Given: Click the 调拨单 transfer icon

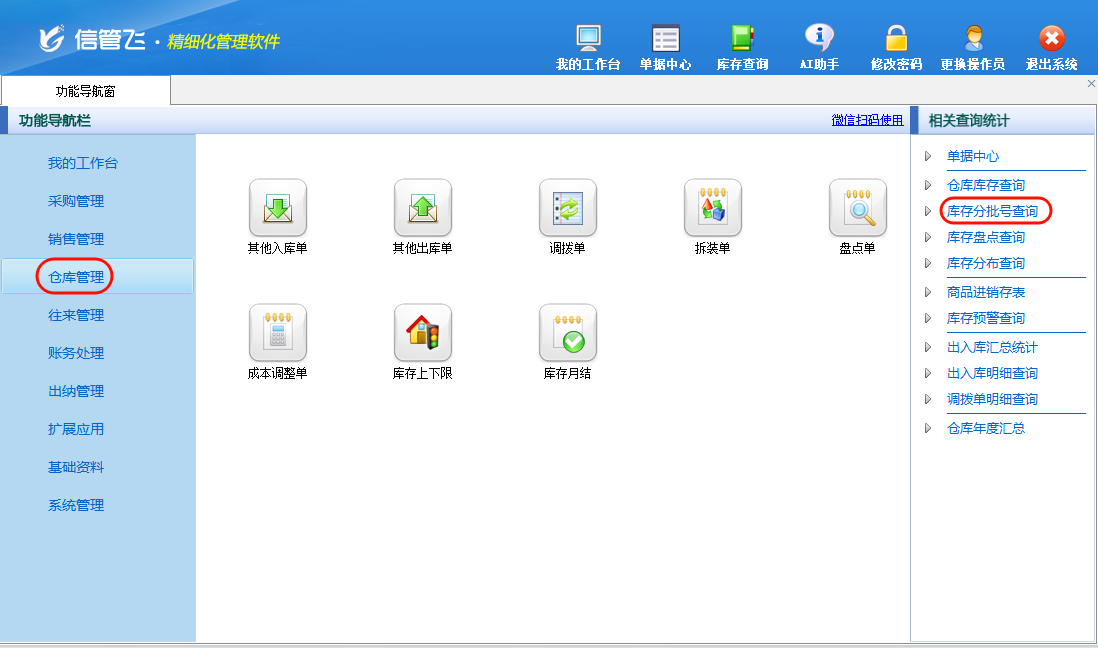Looking at the screenshot, I should point(567,207).
